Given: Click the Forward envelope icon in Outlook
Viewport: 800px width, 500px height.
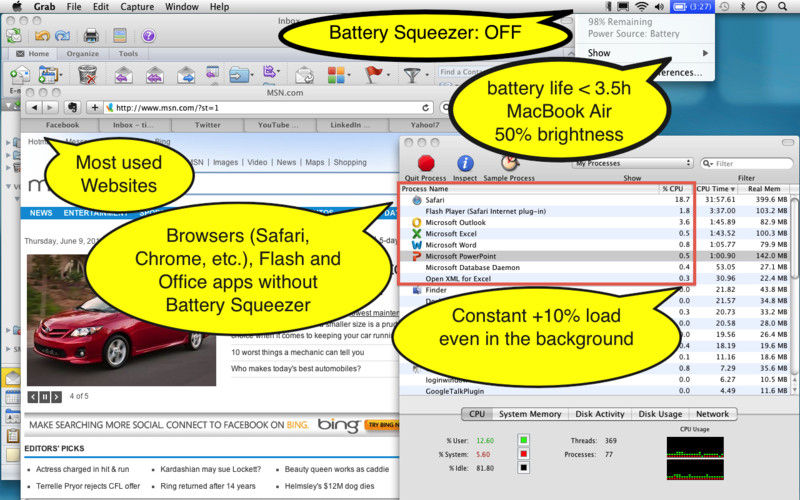Looking at the screenshot, I should coord(186,75).
